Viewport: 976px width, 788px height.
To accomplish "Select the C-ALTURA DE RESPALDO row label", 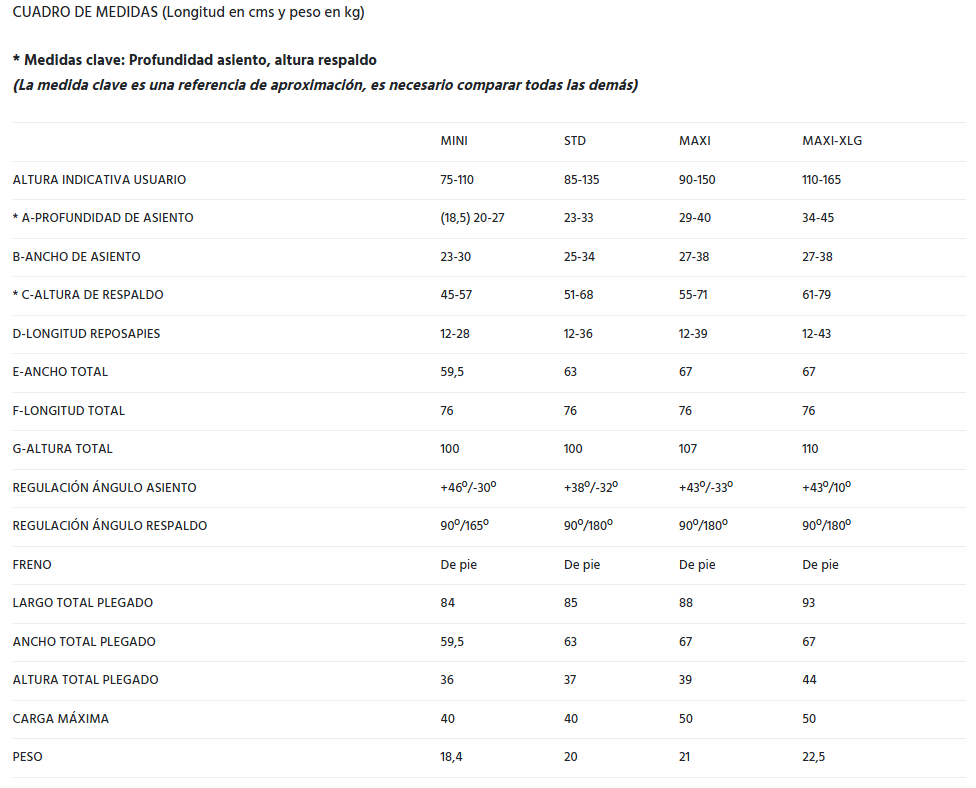I will pos(88,295).
